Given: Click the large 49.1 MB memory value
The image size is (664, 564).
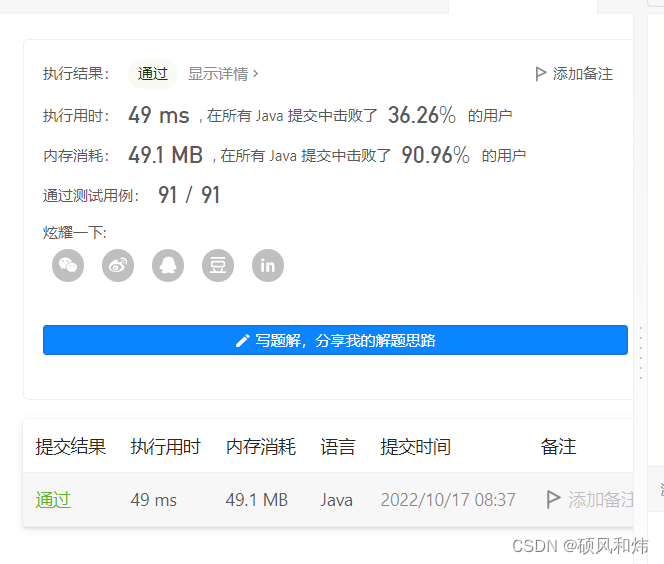Looking at the screenshot, I should 166,155.
